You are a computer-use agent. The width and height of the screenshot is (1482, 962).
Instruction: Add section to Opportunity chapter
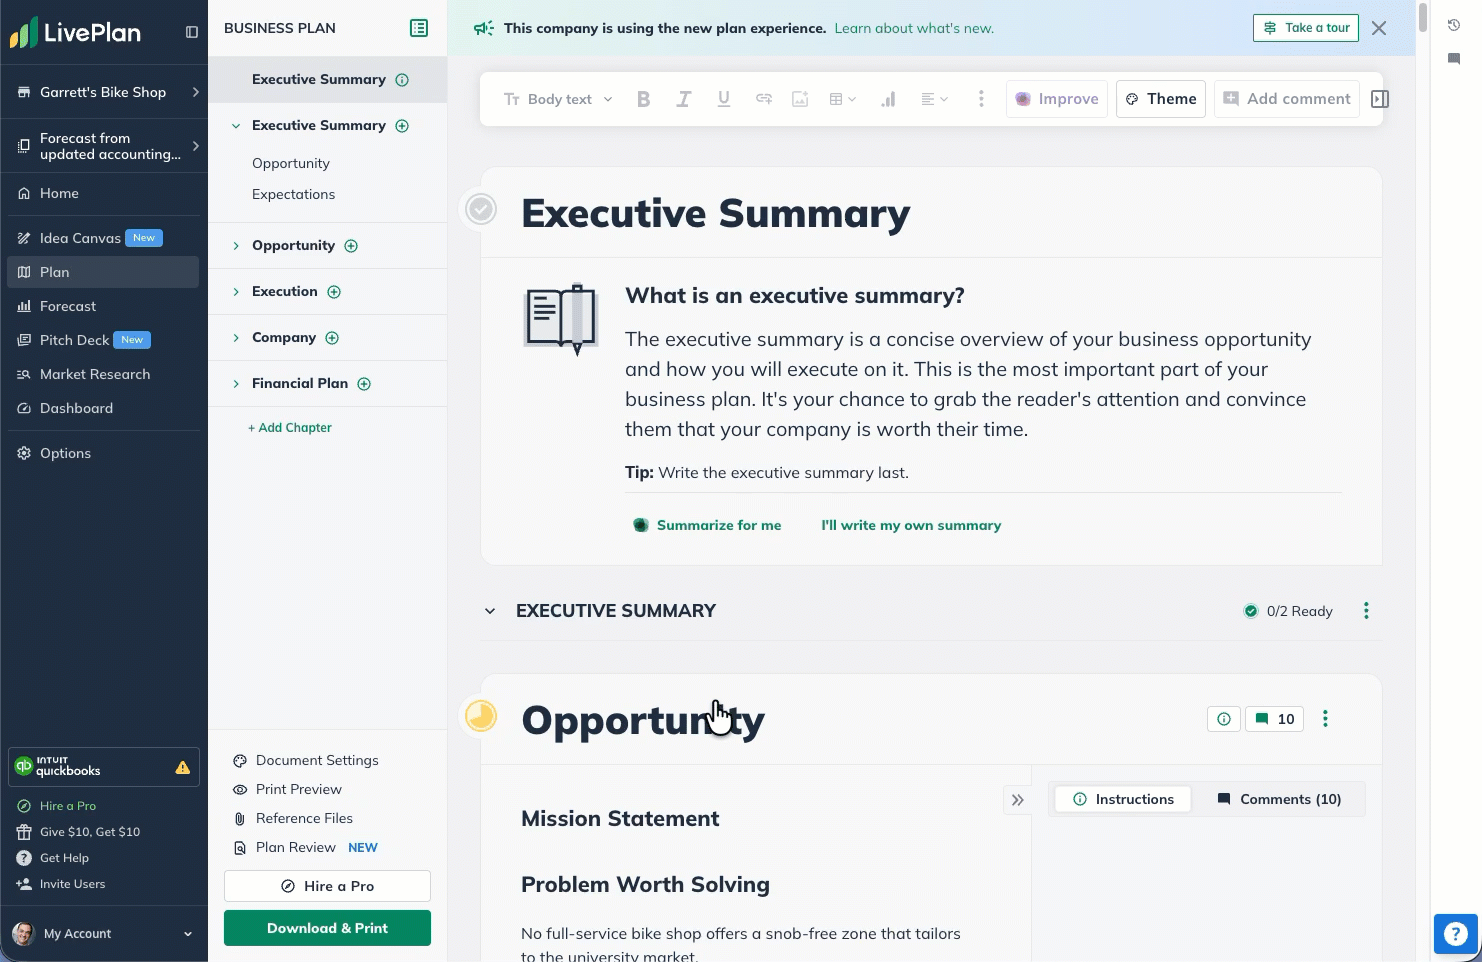(351, 246)
